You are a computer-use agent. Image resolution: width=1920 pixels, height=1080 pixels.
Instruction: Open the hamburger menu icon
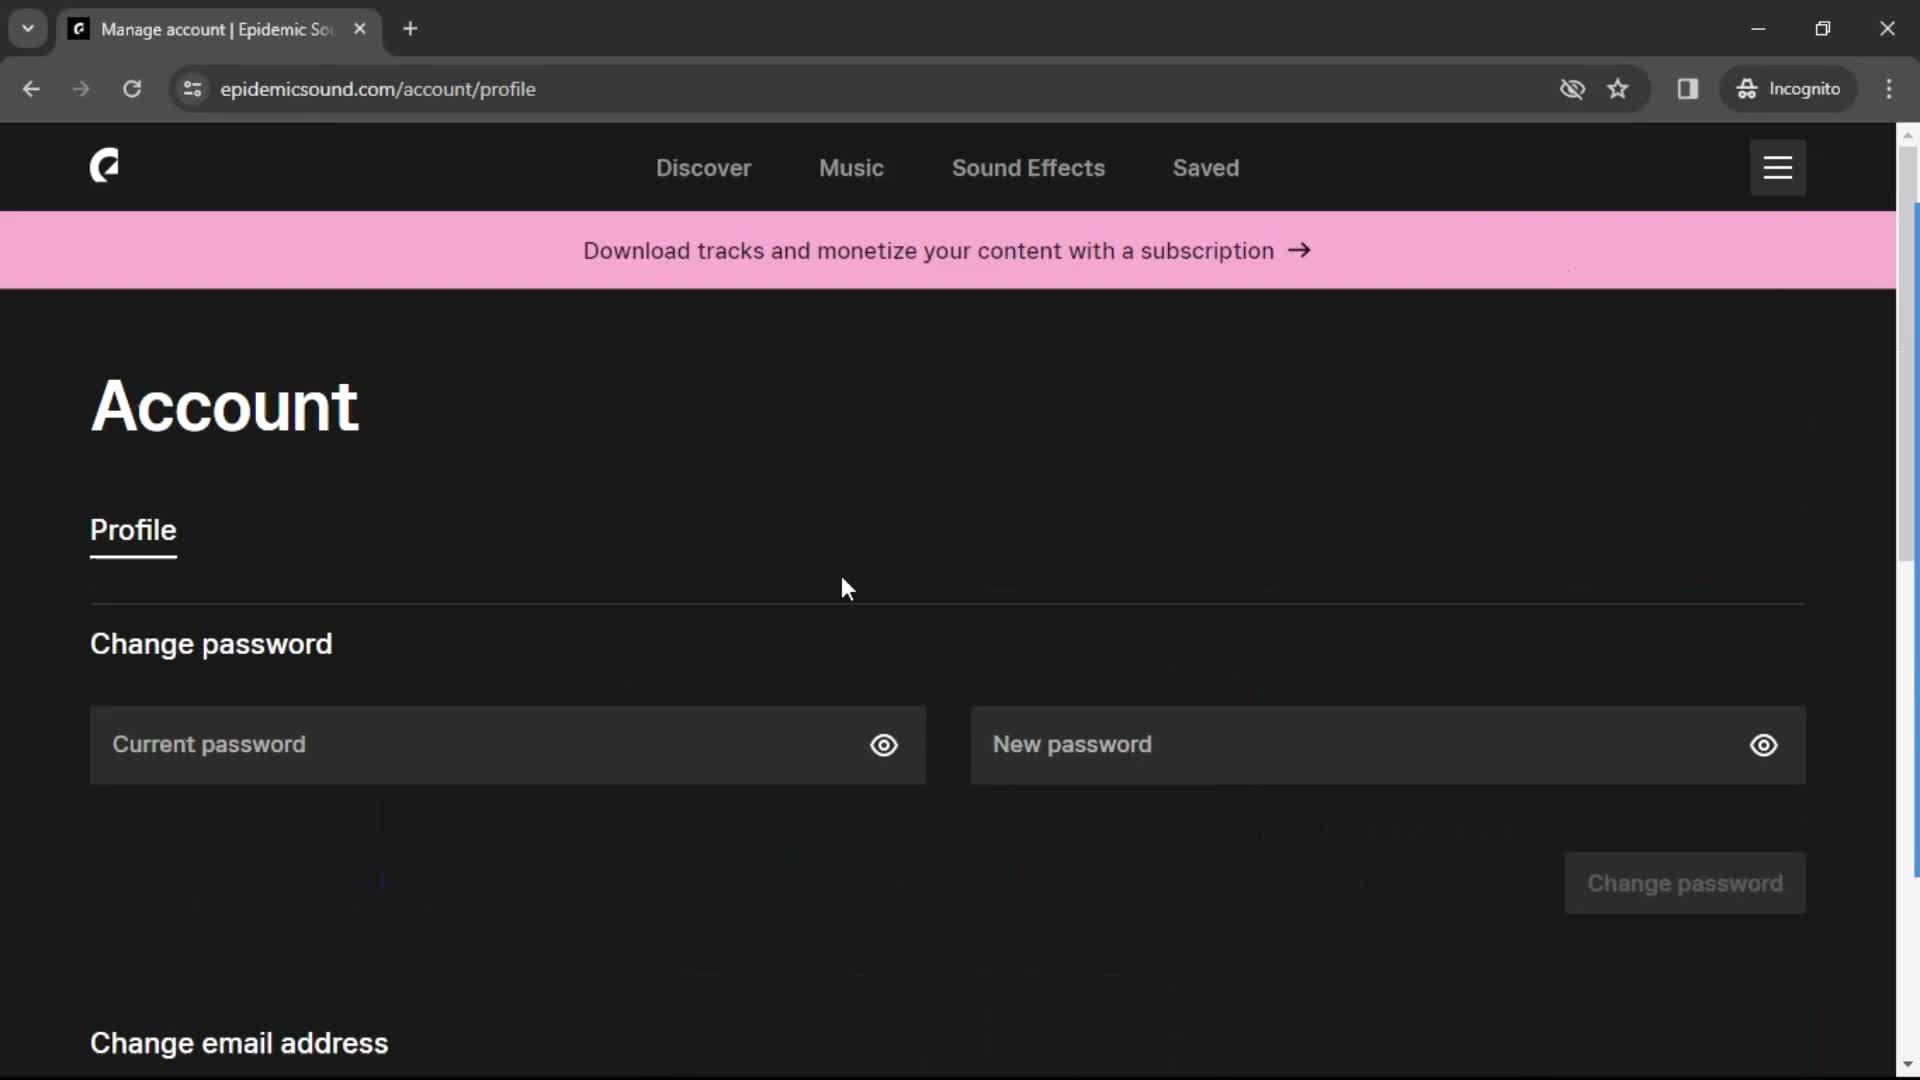click(x=1779, y=167)
